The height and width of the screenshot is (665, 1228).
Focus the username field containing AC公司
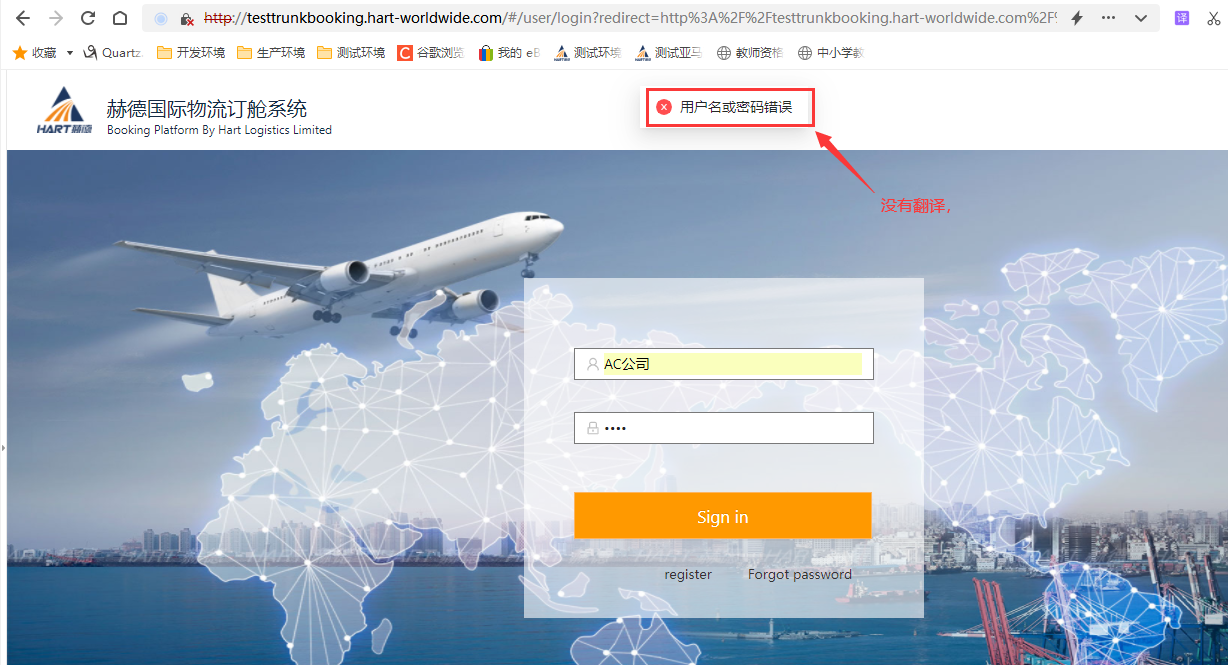[x=724, y=364]
